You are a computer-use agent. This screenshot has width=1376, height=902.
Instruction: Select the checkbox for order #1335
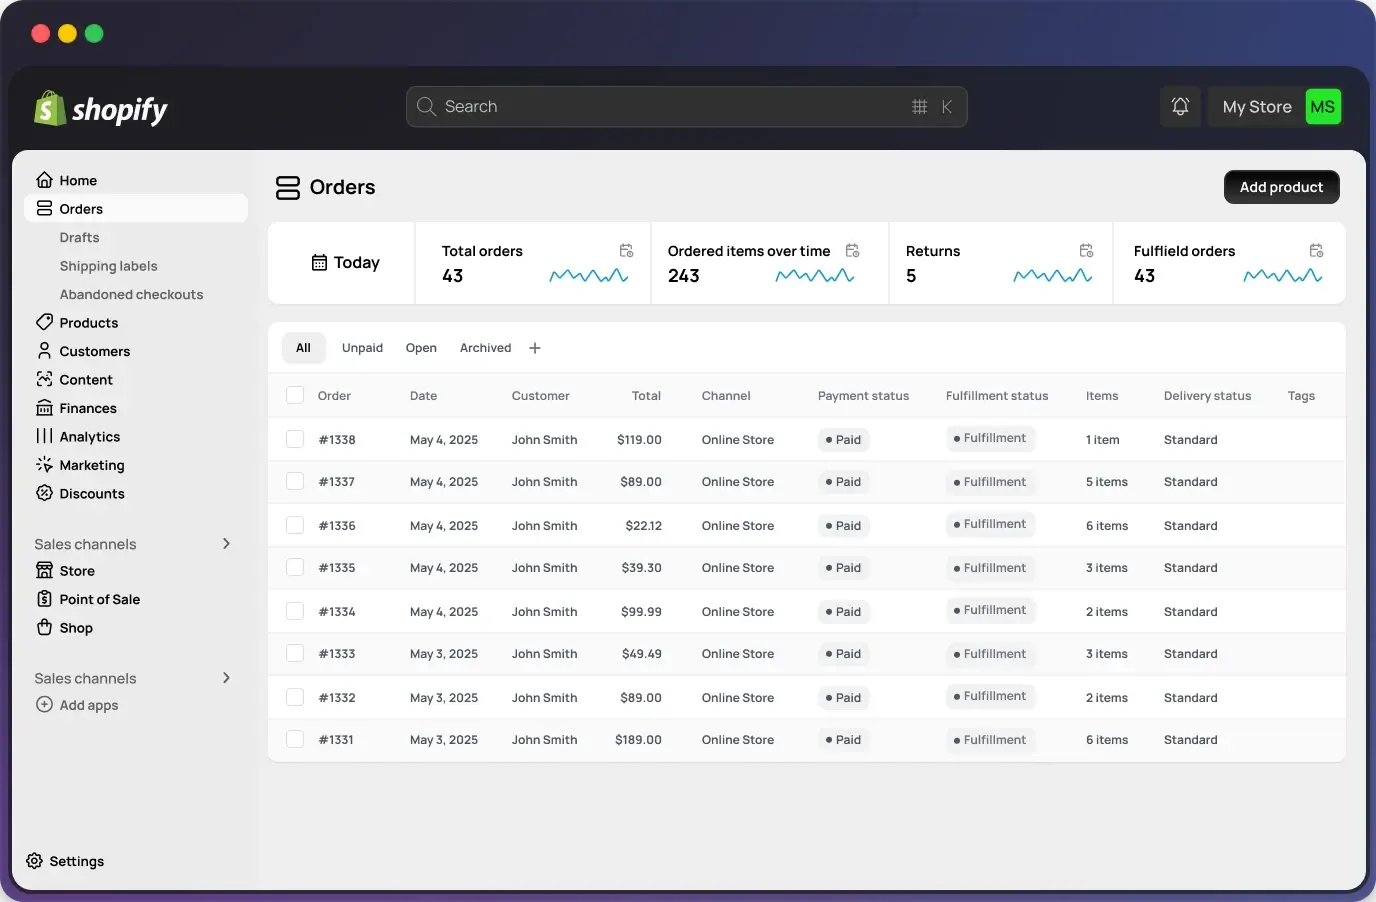pyautogui.click(x=295, y=567)
